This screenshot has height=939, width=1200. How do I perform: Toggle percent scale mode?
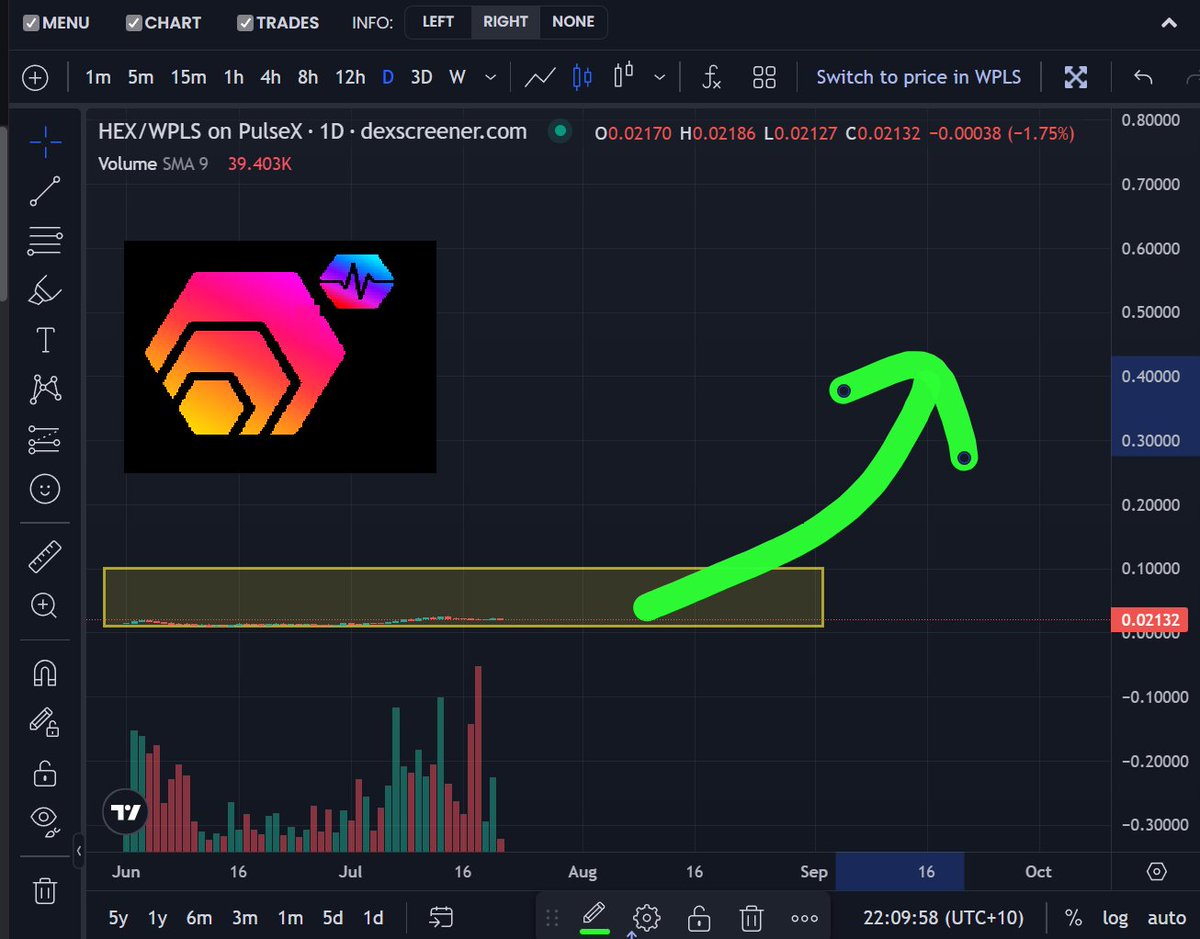click(1073, 917)
